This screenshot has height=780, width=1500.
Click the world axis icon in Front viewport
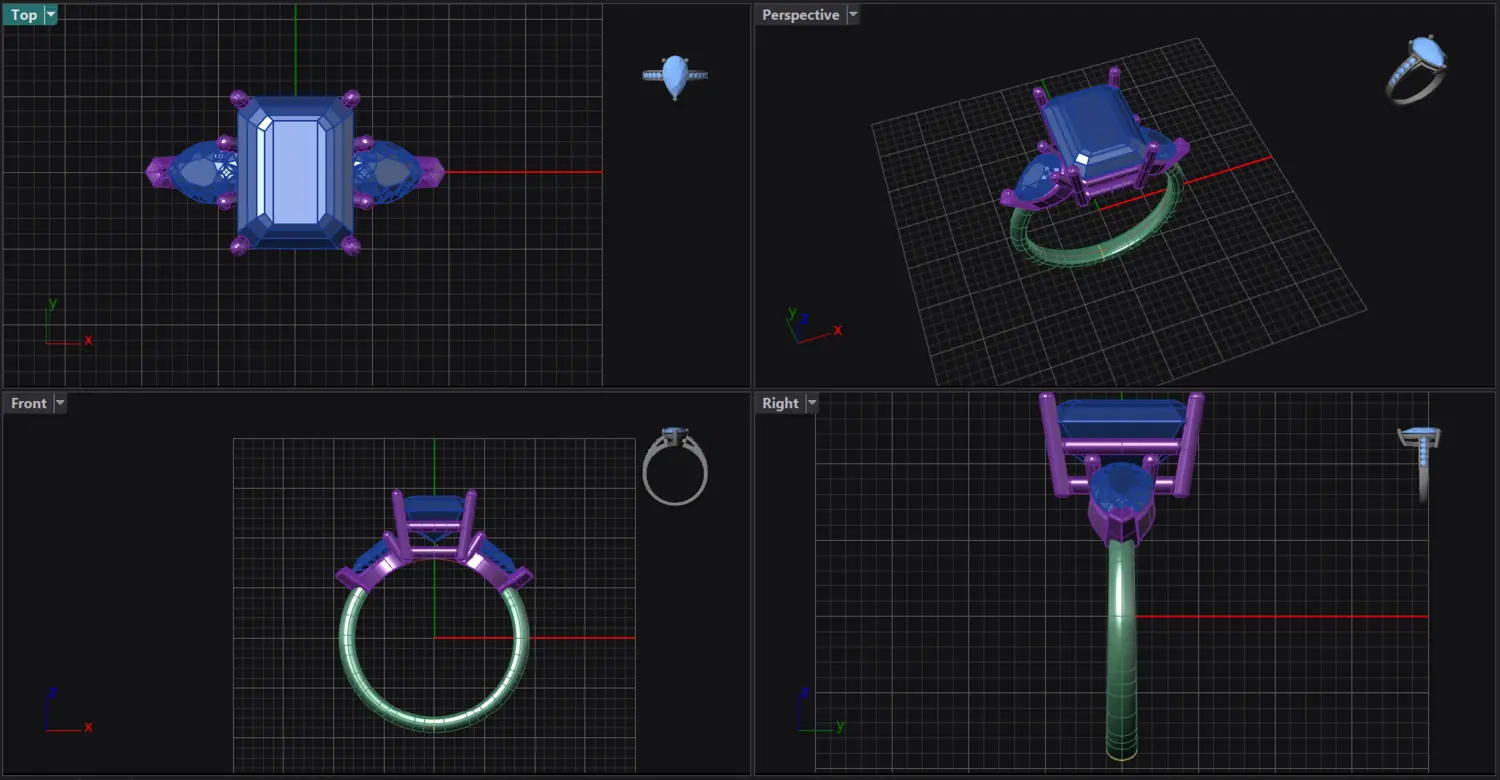point(68,710)
